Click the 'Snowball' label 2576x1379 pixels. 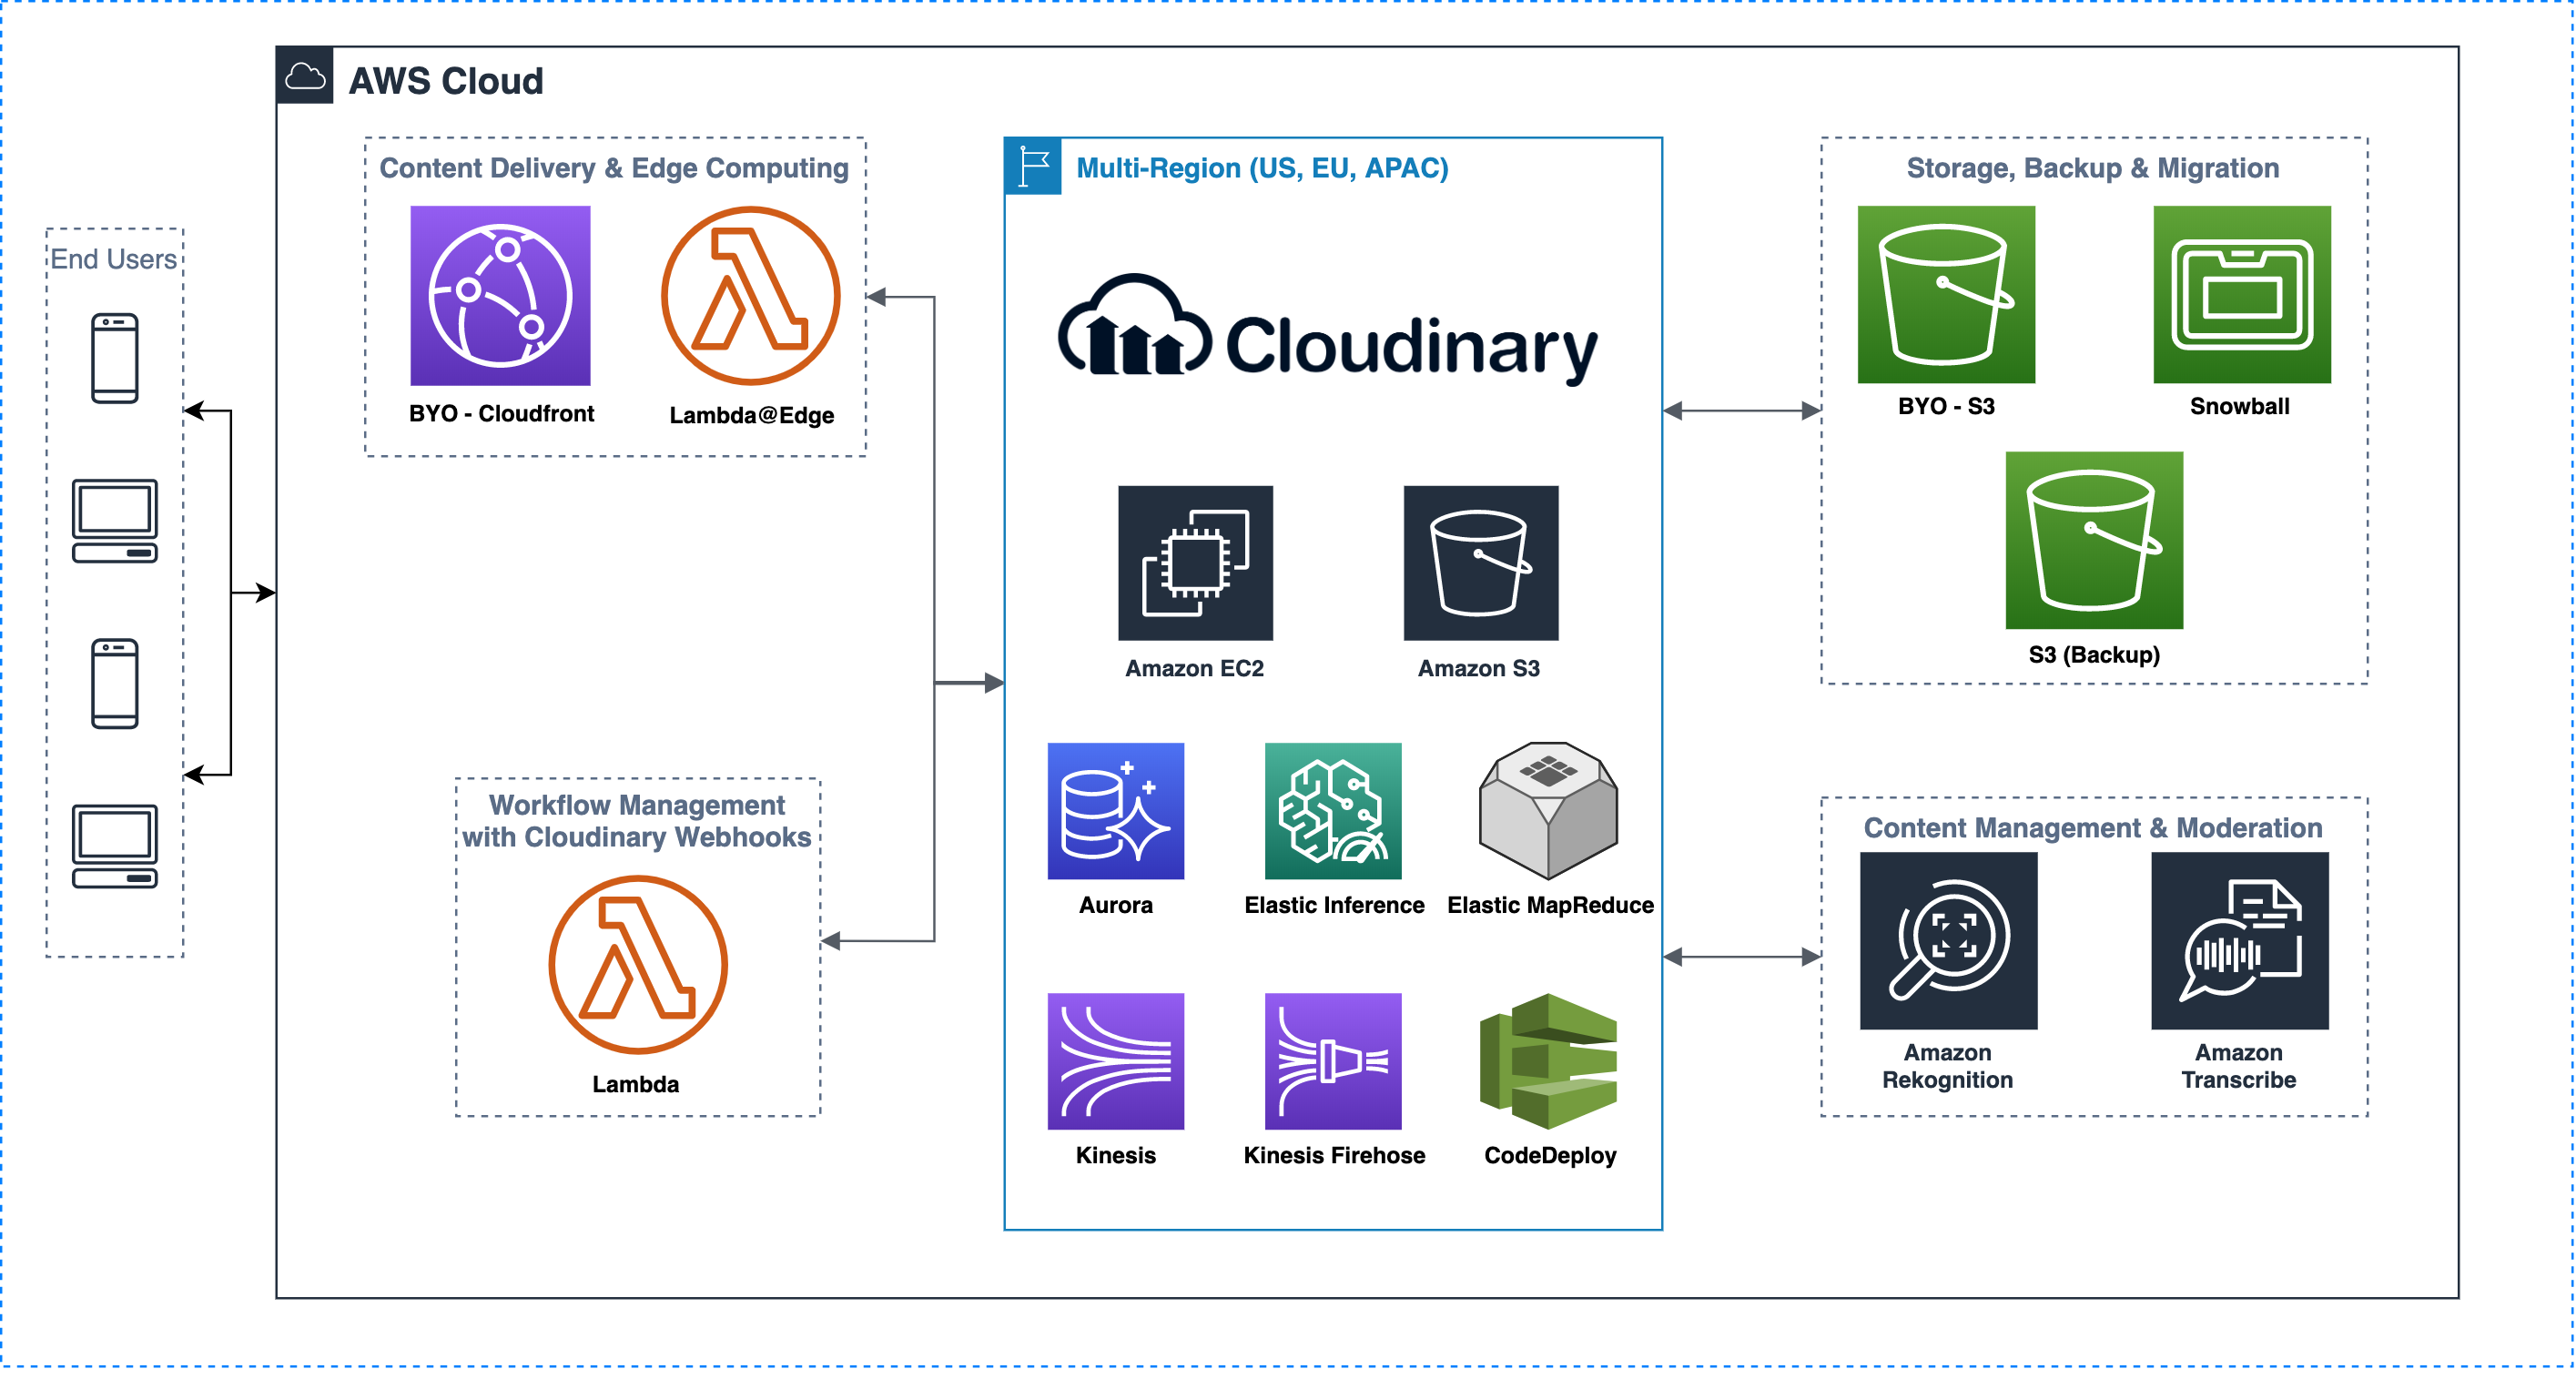2240,406
